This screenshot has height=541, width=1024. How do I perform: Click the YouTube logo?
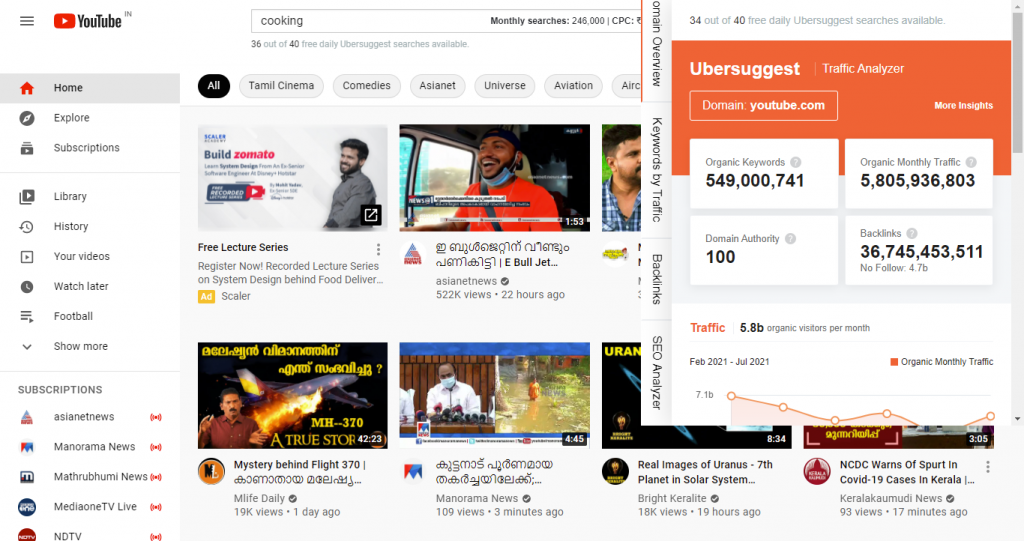(x=88, y=22)
